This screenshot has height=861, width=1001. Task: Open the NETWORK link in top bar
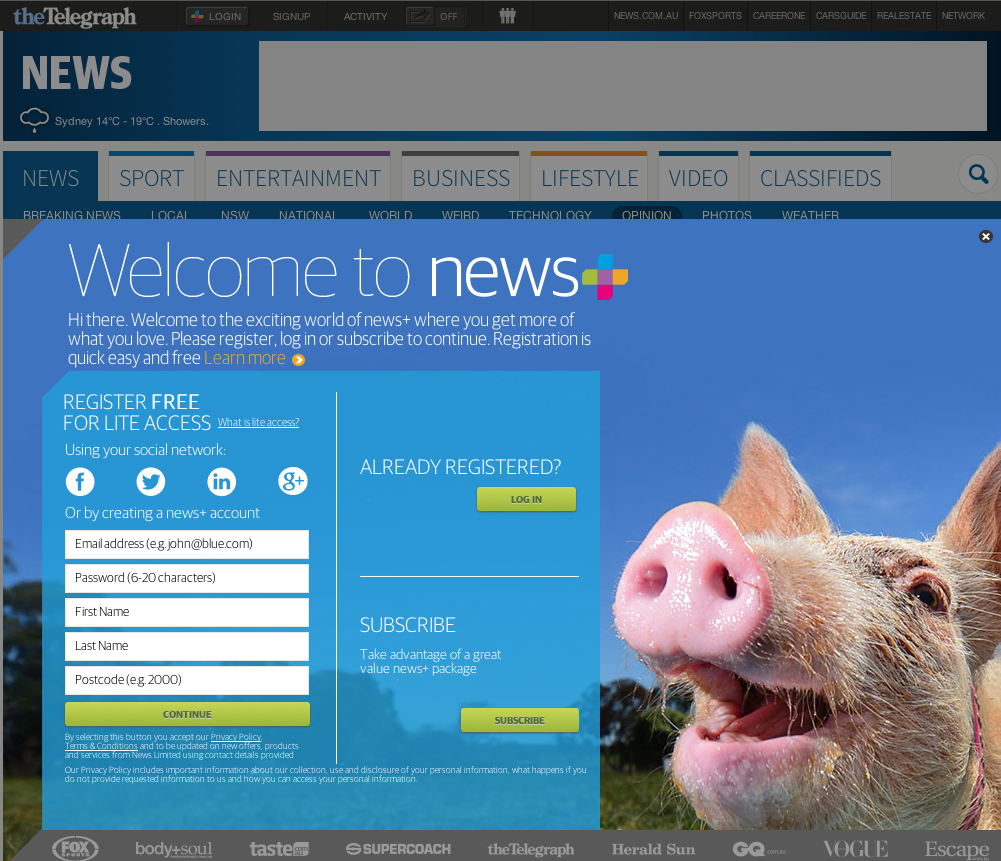[x=963, y=15]
